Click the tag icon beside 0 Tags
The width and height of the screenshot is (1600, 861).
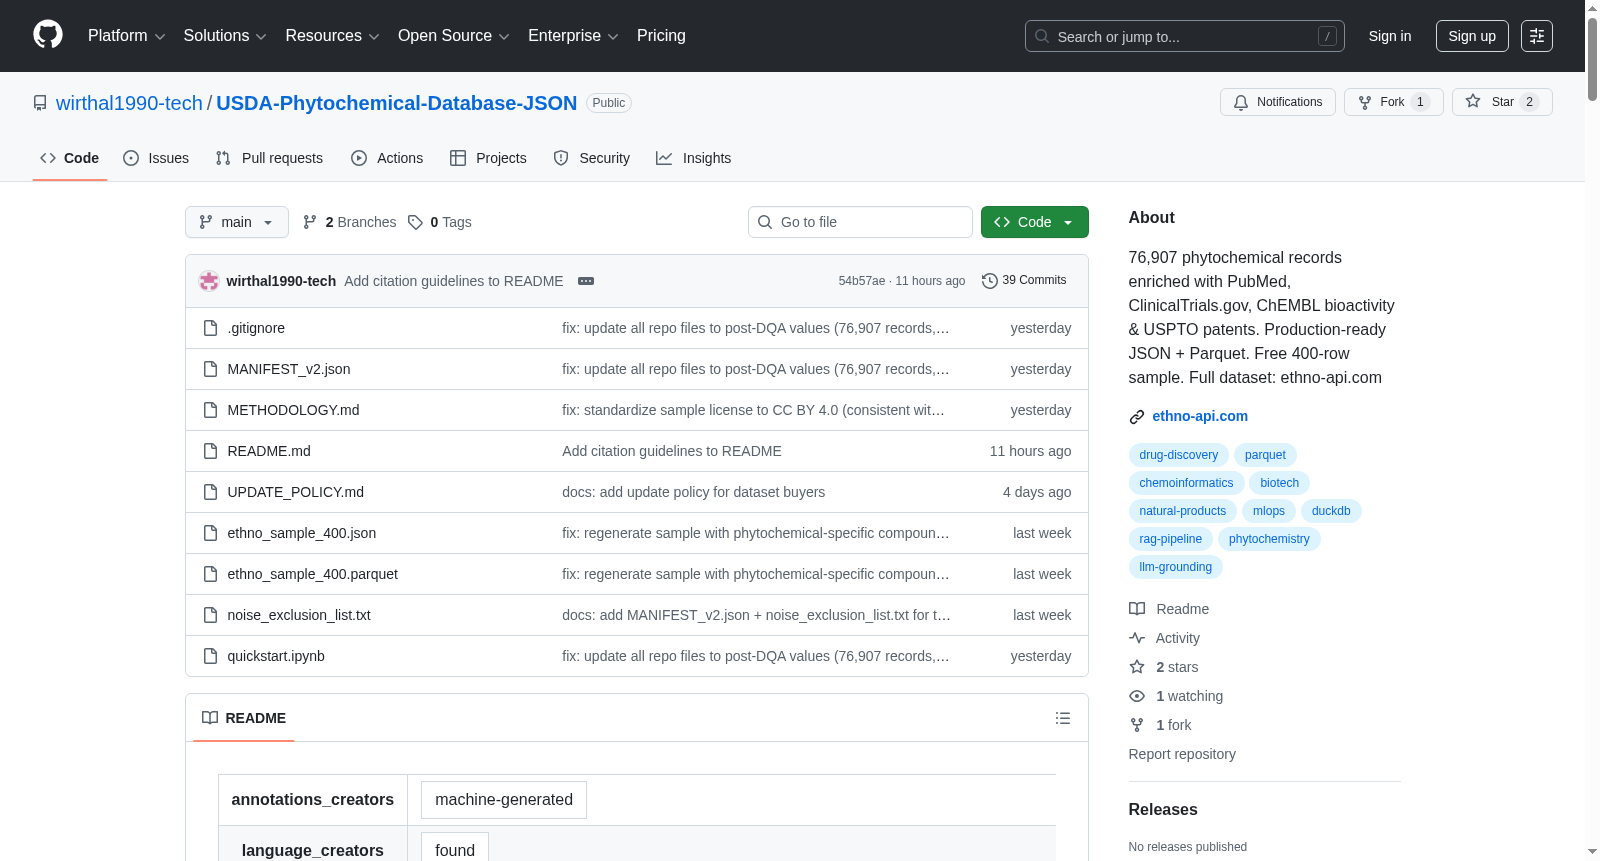[416, 222]
